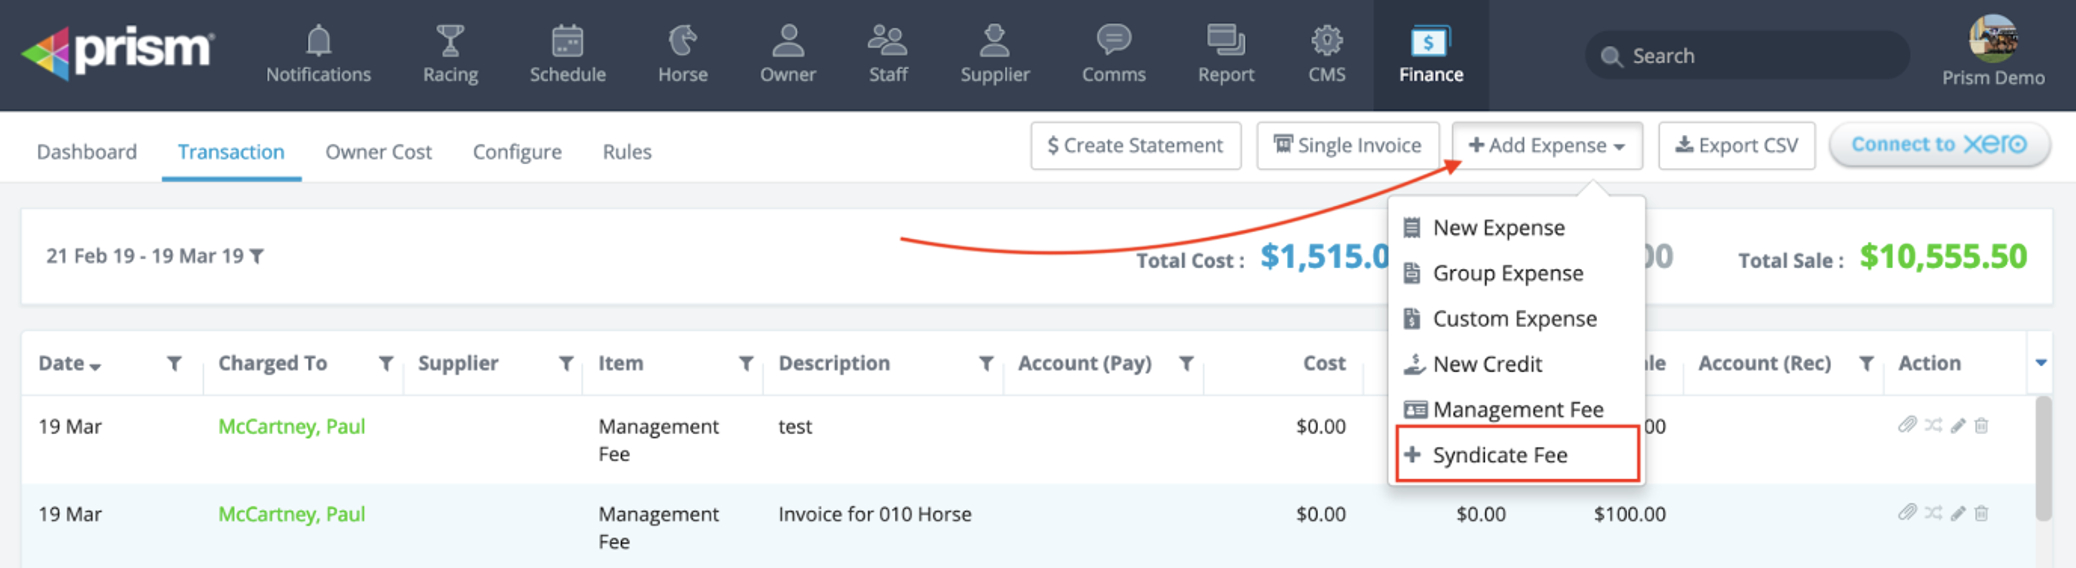The width and height of the screenshot is (2076, 568).
Task: Click the Create Statement button
Action: [x=1135, y=146]
